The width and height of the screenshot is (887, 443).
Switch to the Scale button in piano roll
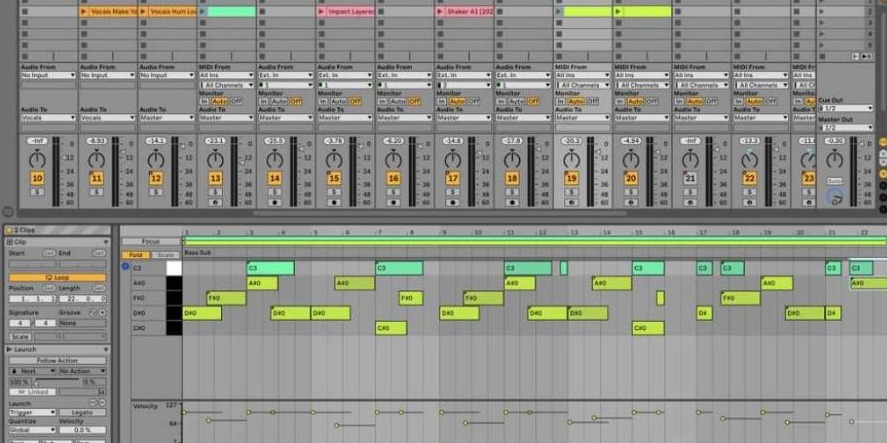(165, 254)
